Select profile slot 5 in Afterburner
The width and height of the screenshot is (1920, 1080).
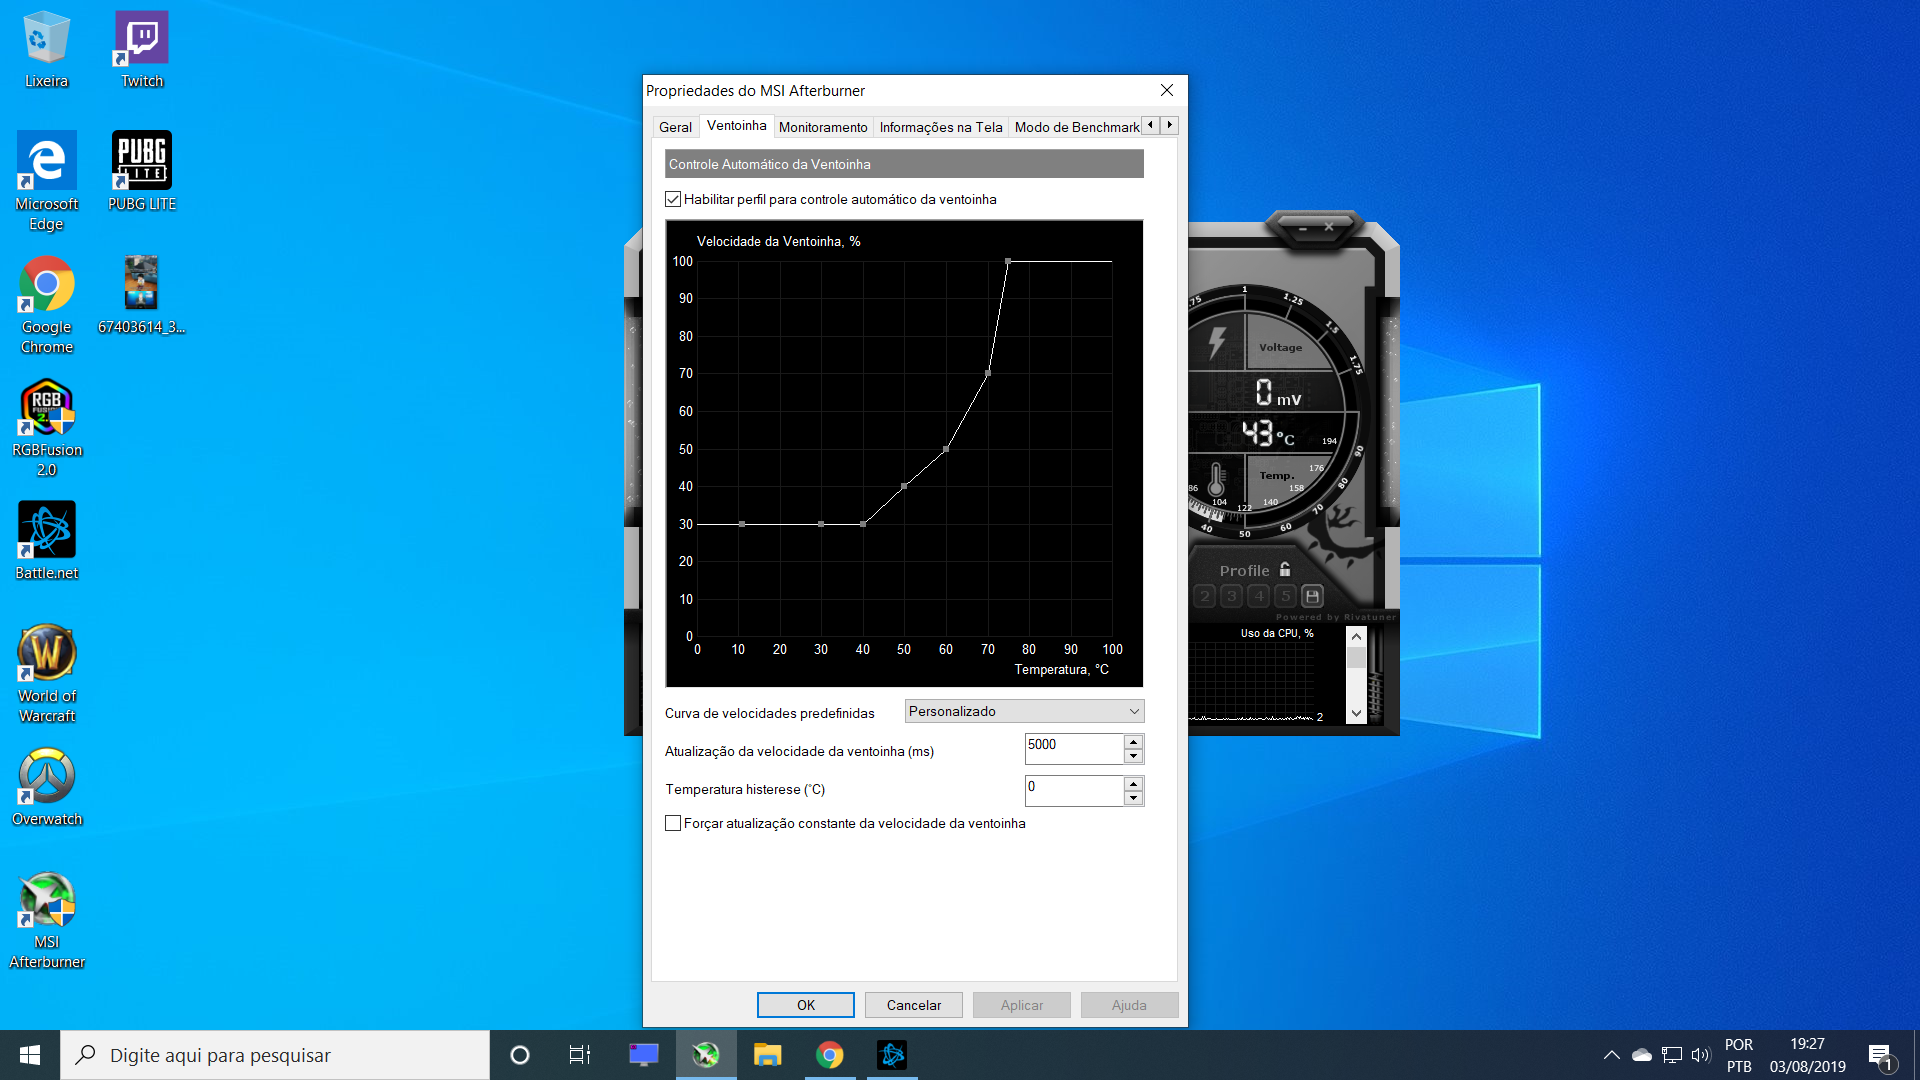pyautogui.click(x=1286, y=596)
